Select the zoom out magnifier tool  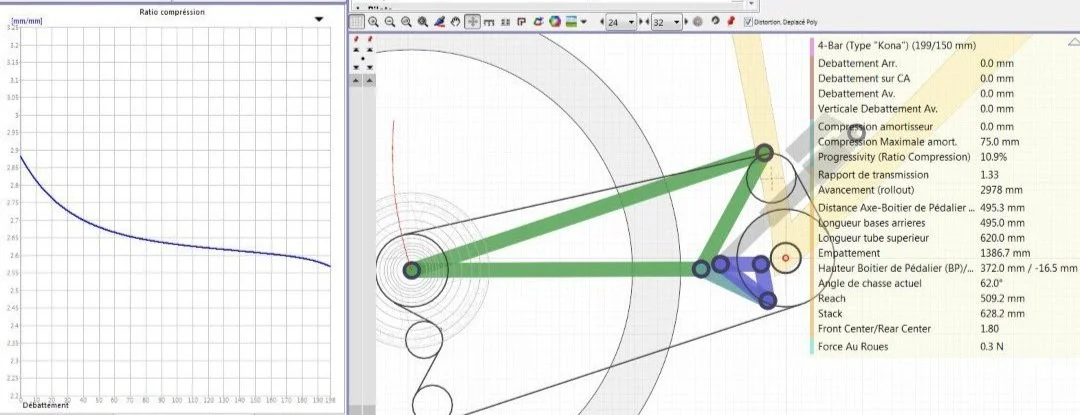tap(390, 21)
